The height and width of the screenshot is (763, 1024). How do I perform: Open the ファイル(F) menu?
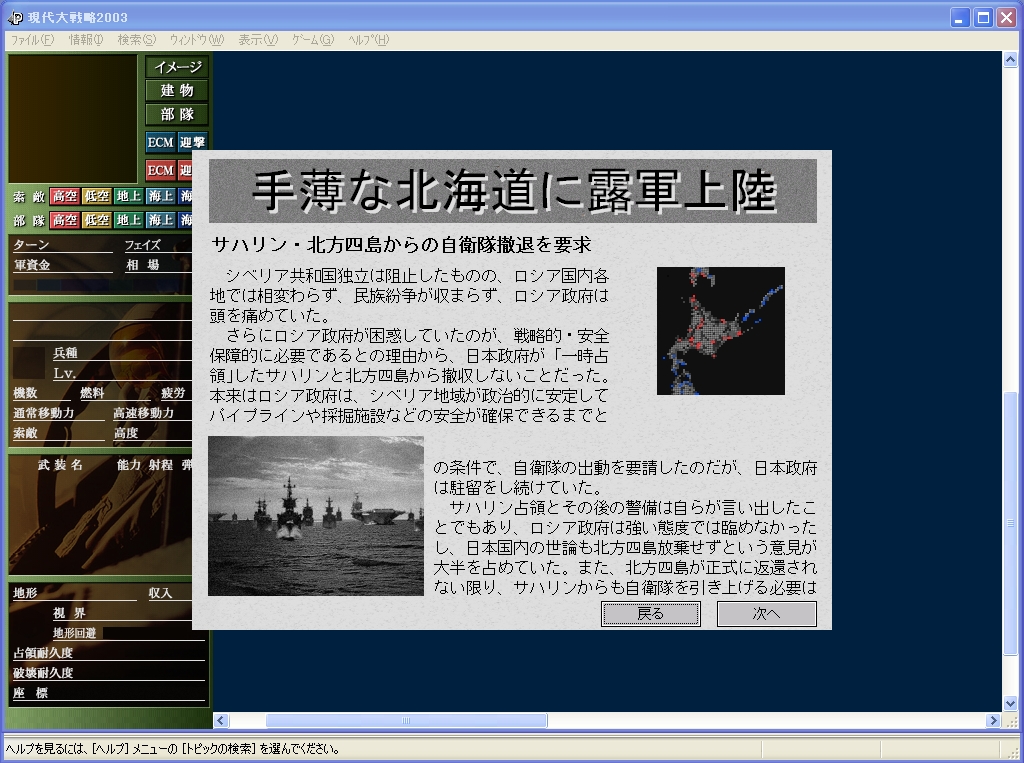[31, 40]
